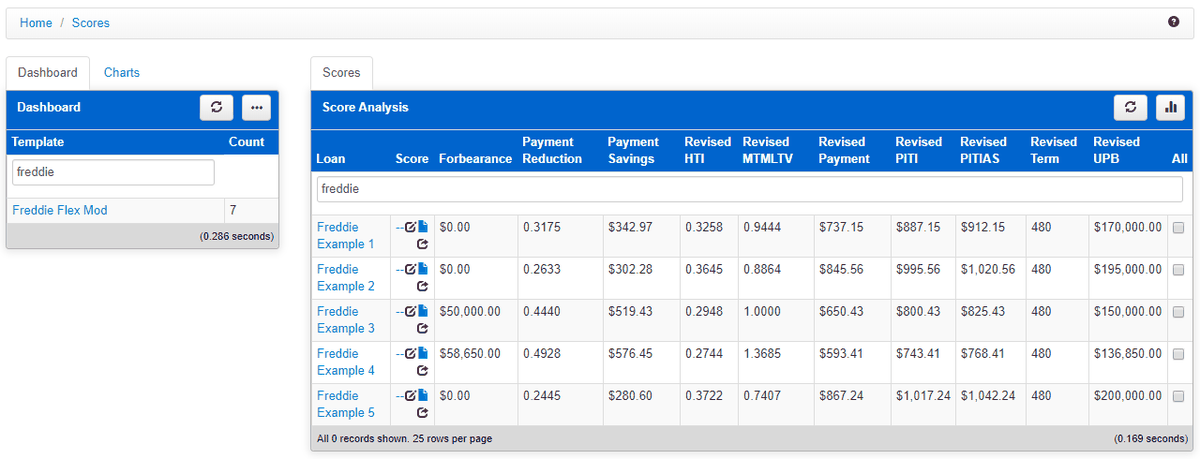Refresh the Dashboard panel
The height and width of the screenshot is (459, 1200).
click(x=217, y=107)
